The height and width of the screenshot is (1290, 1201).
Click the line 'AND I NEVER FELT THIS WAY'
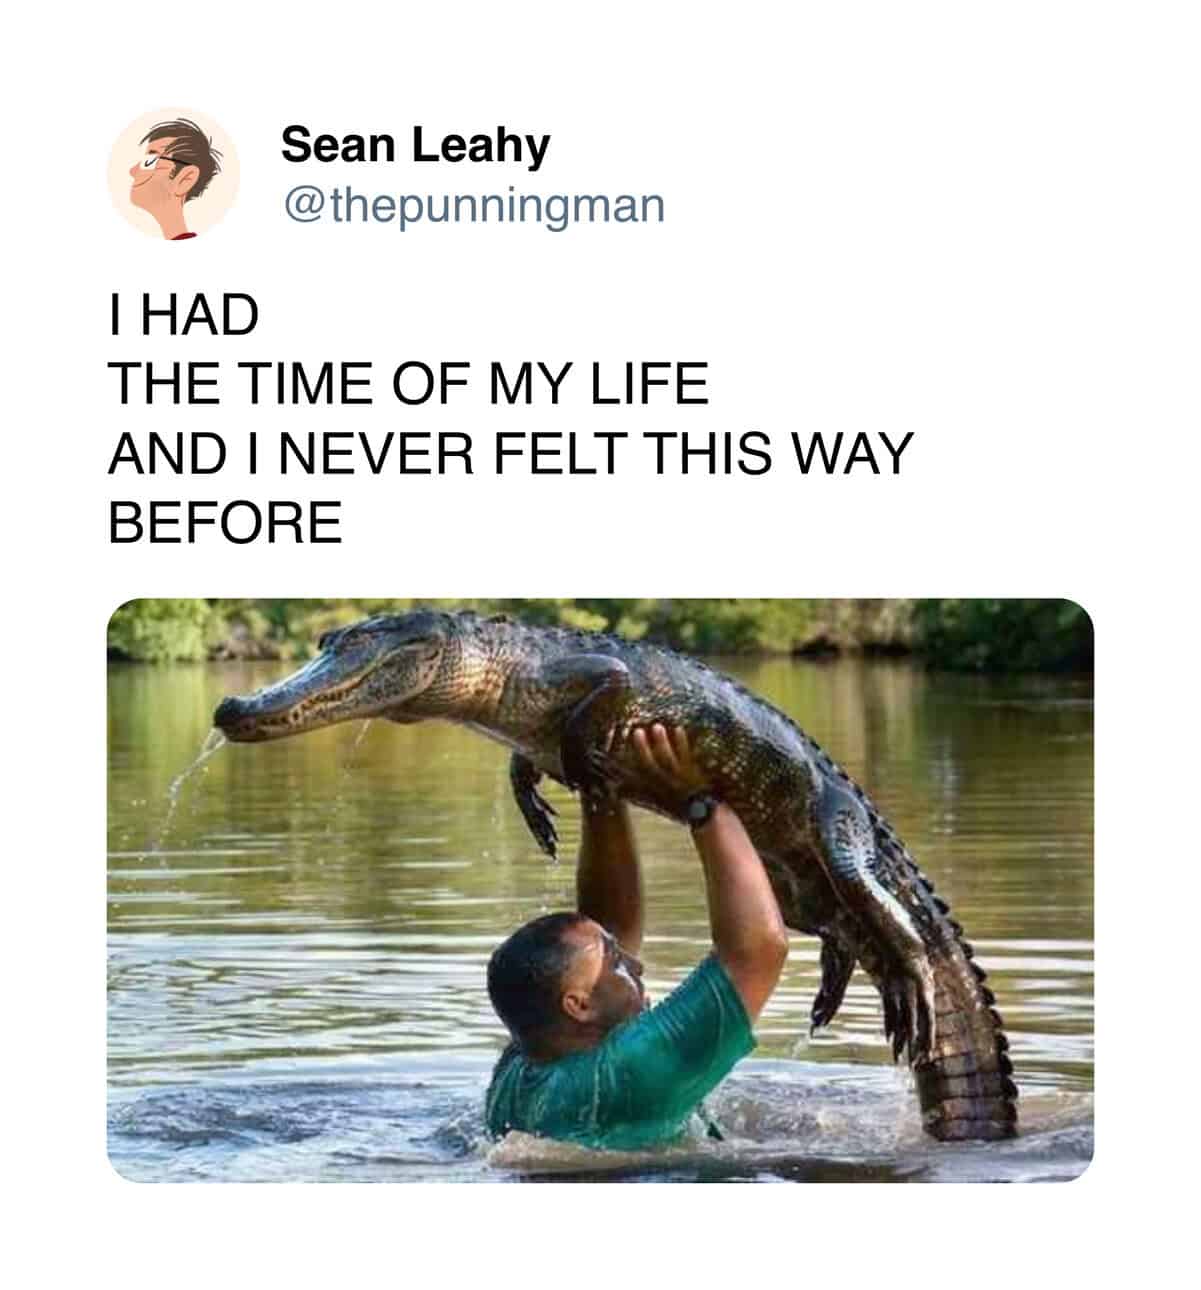click(x=511, y=453)
